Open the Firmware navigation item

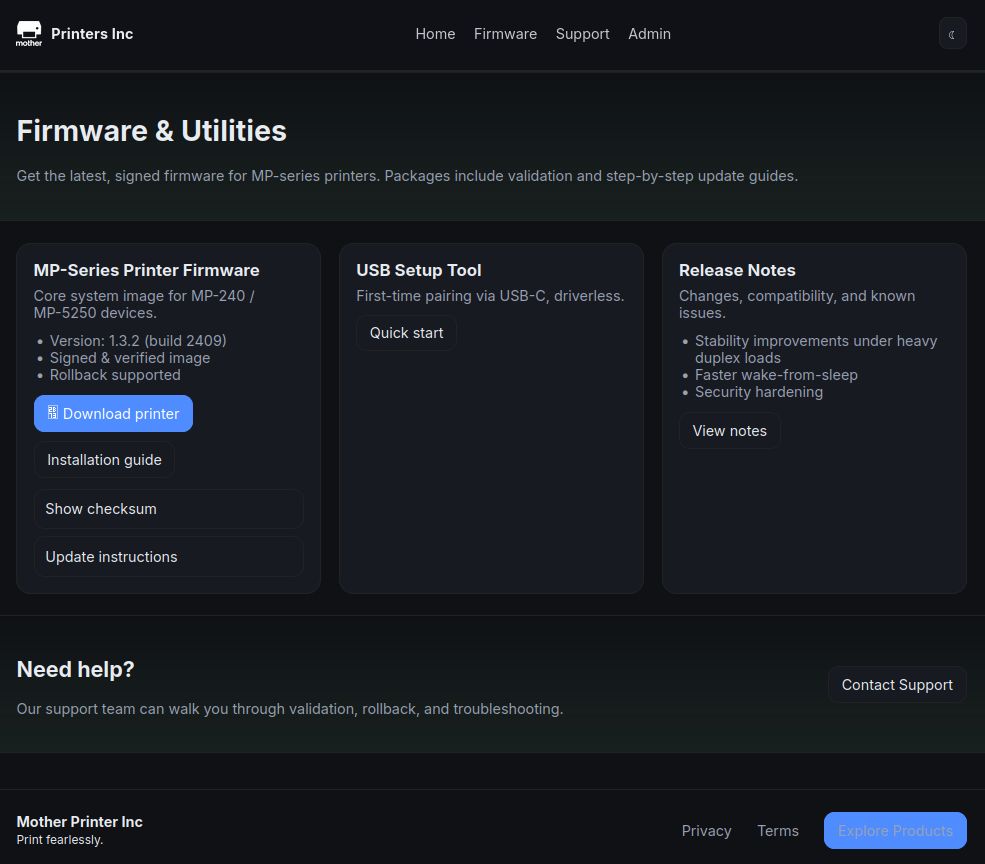pyautogui.click(x=505, y=33)
